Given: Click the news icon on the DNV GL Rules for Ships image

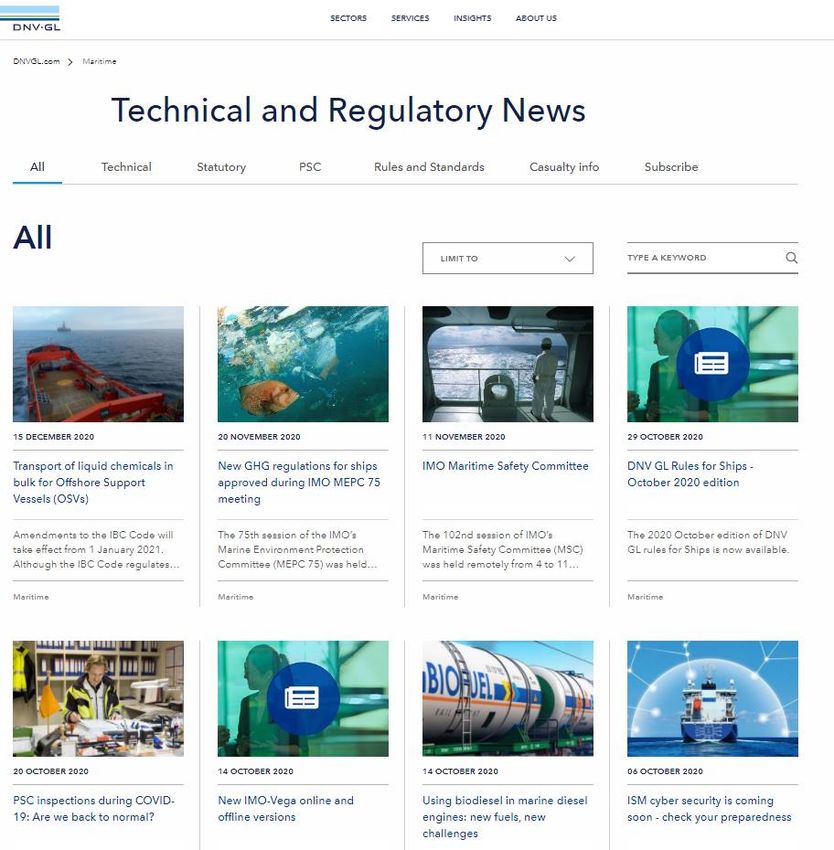Looking at the screenshot, I should [x=712, y=364].
